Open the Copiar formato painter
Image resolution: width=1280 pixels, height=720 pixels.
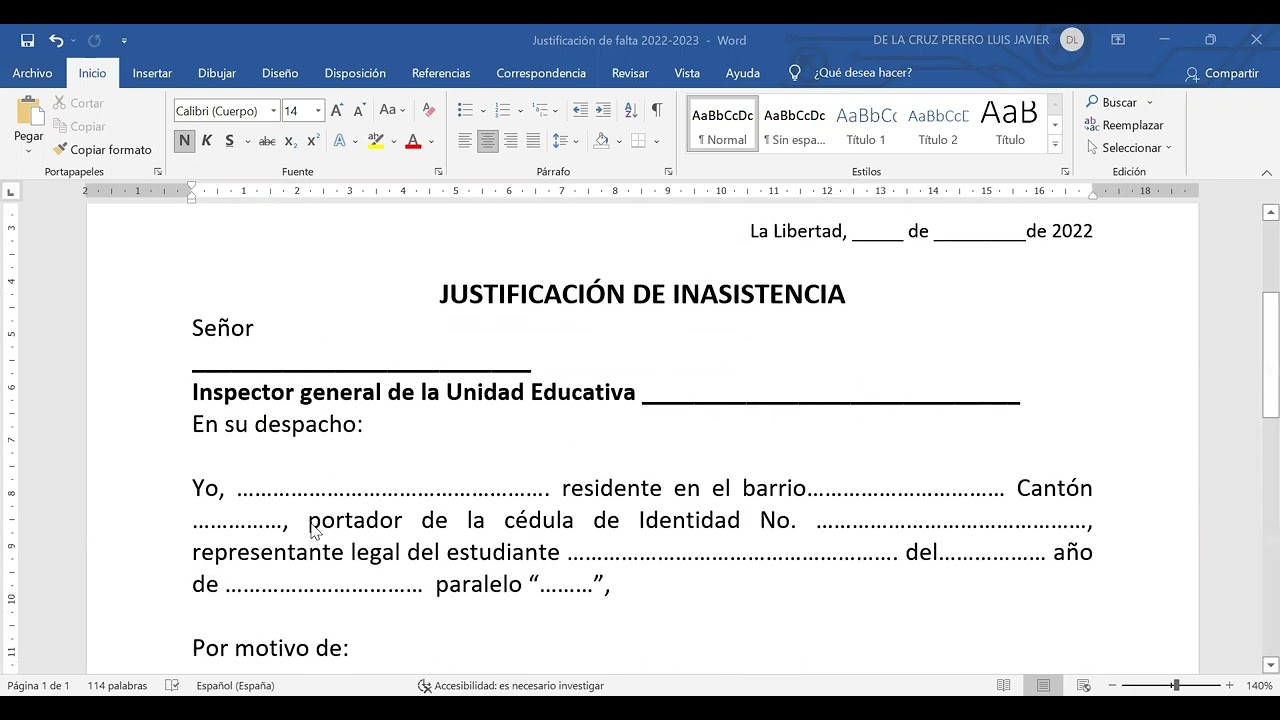click(x=103, y=149)
